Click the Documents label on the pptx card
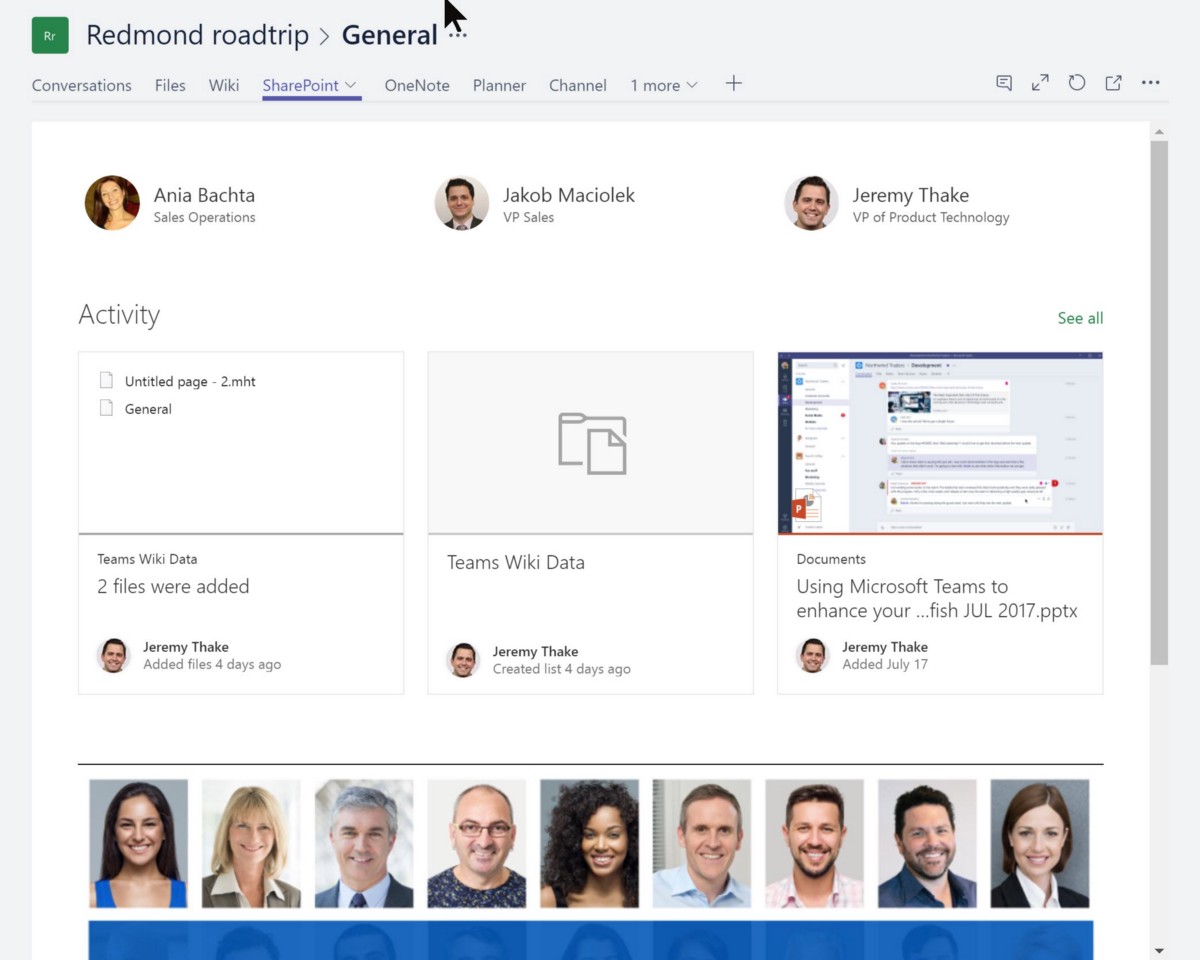The width and height of the screenshot is (1200, 960). point(831,559)
